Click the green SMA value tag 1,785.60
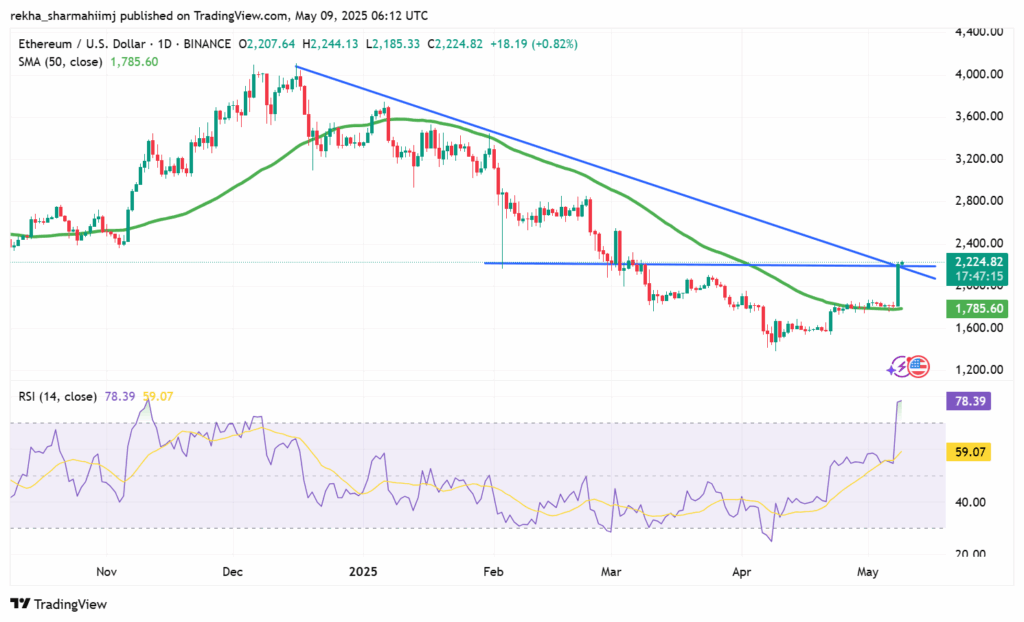This screenshot has height=622, width=1024. tap(976, 309)
